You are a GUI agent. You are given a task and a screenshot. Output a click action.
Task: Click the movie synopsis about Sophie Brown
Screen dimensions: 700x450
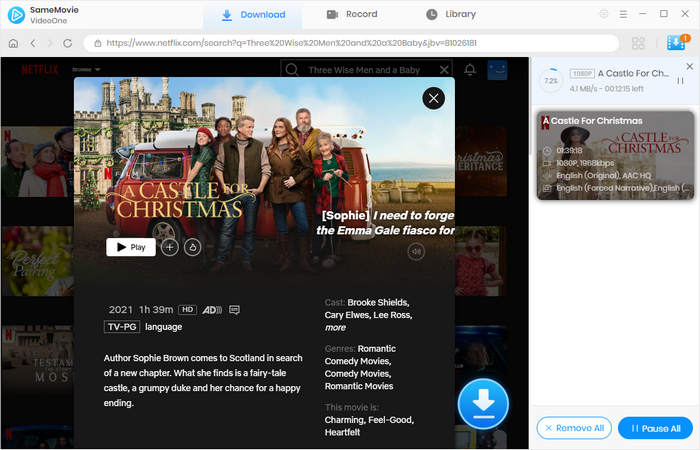coord(203,380)
